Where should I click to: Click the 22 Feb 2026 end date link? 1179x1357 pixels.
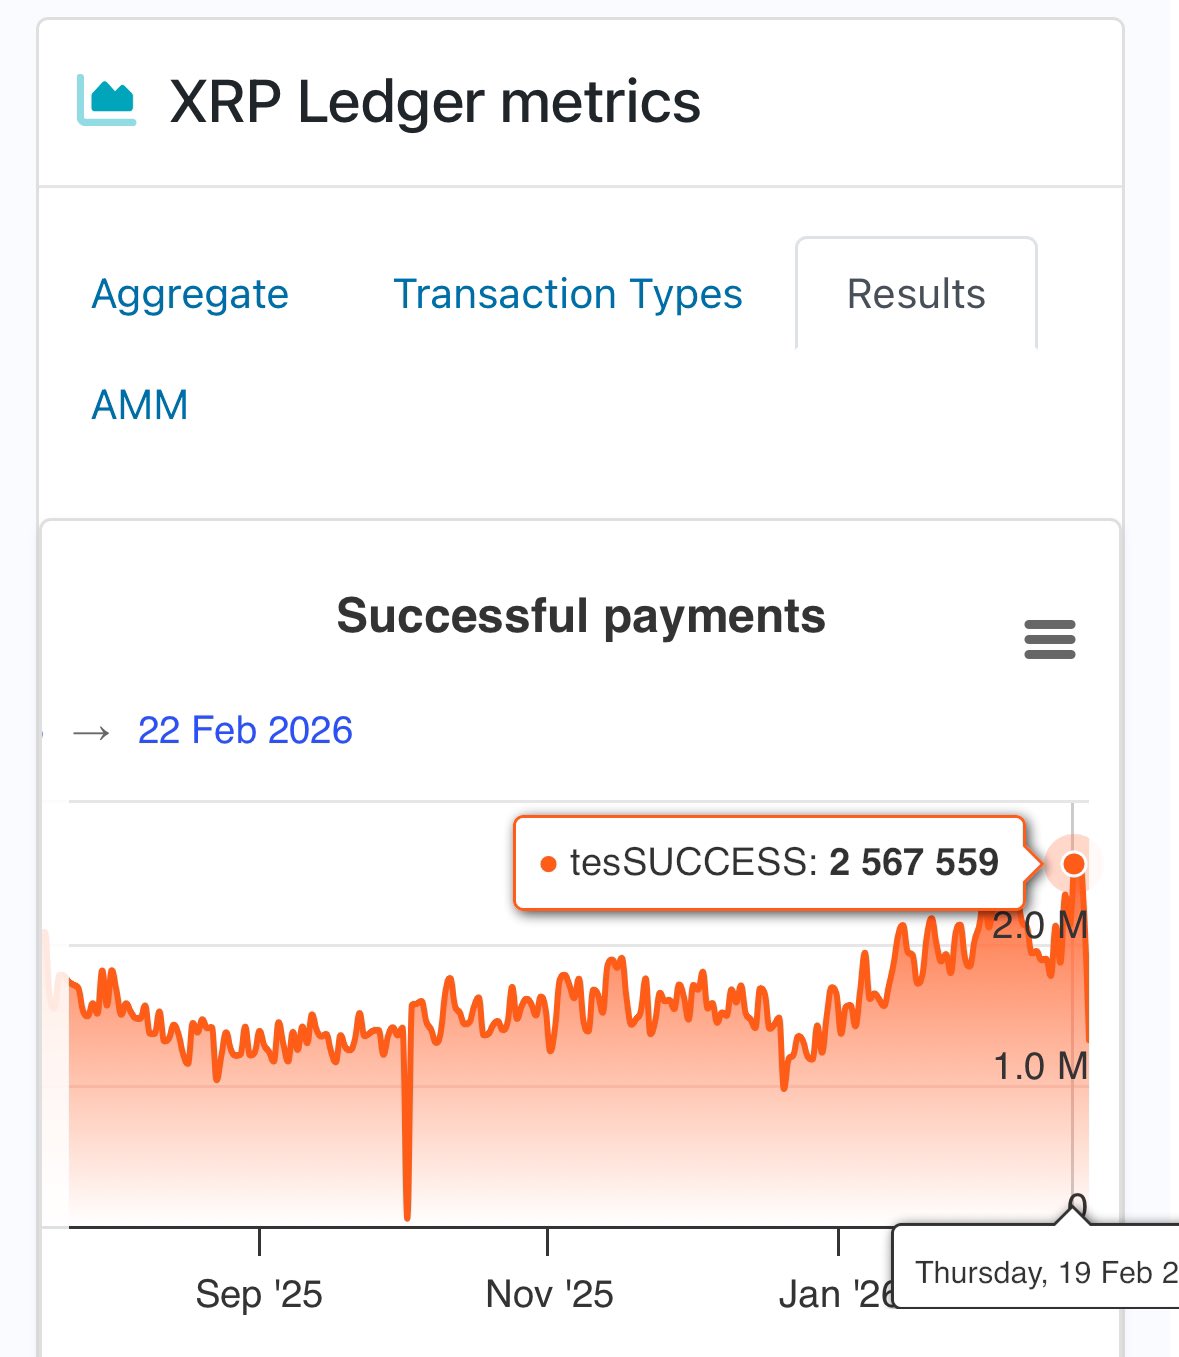[x=245, y=731]
